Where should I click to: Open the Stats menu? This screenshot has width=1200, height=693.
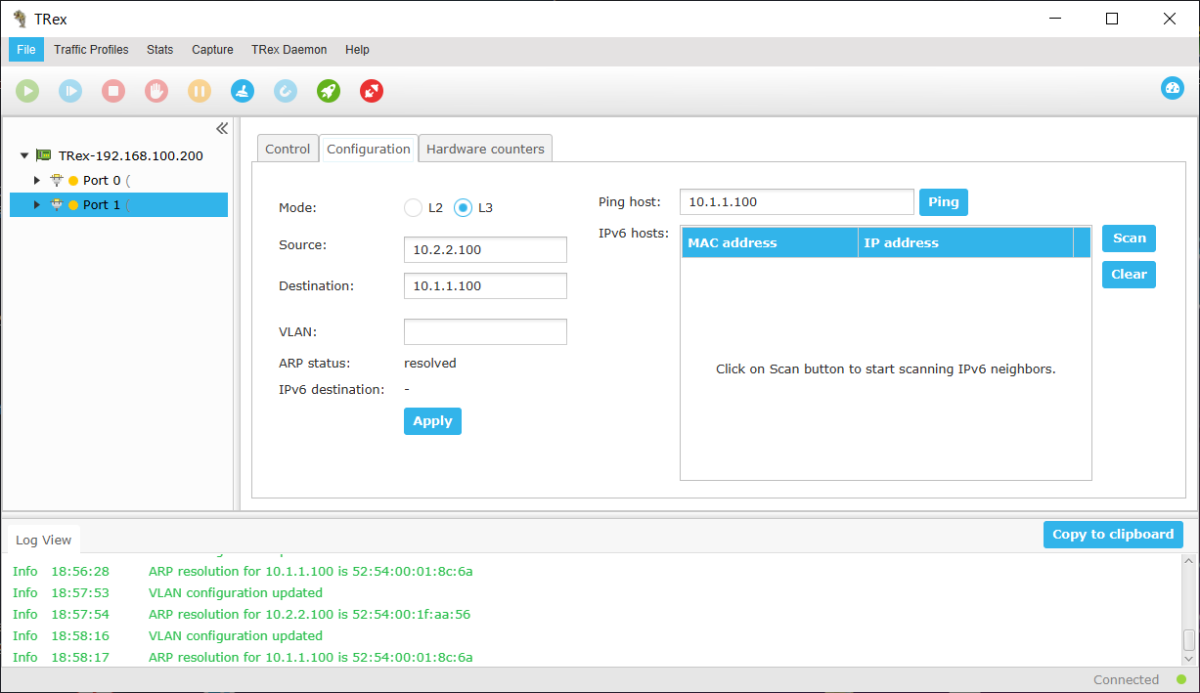[x=160, y=50]
